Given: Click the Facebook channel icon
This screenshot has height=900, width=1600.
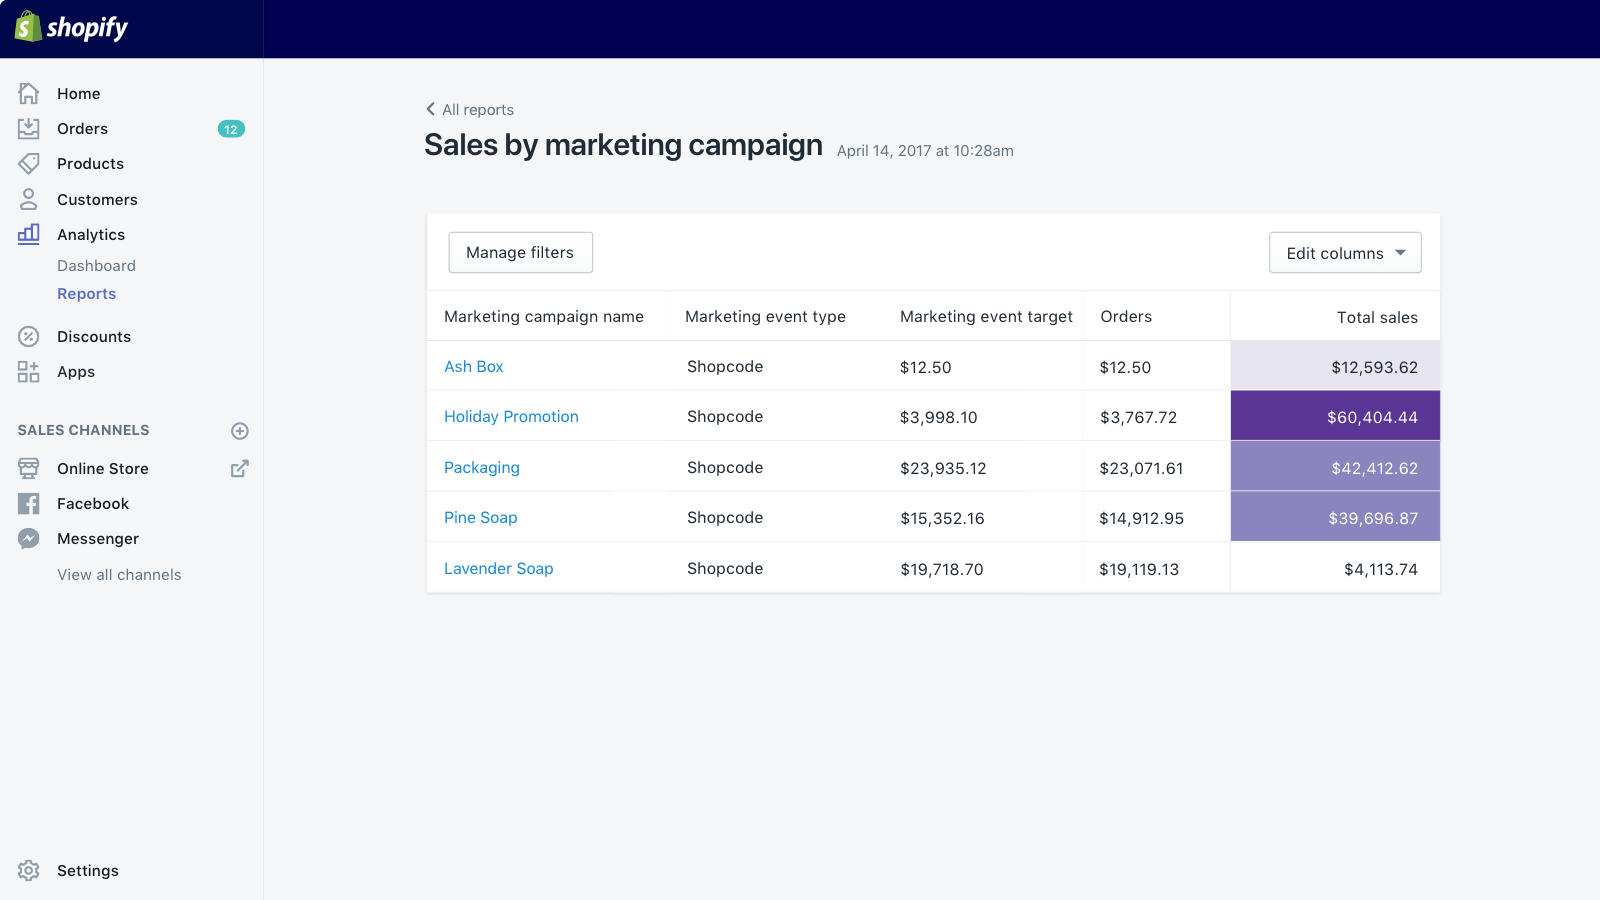Looking at the screenshot, I should [29, 503].
